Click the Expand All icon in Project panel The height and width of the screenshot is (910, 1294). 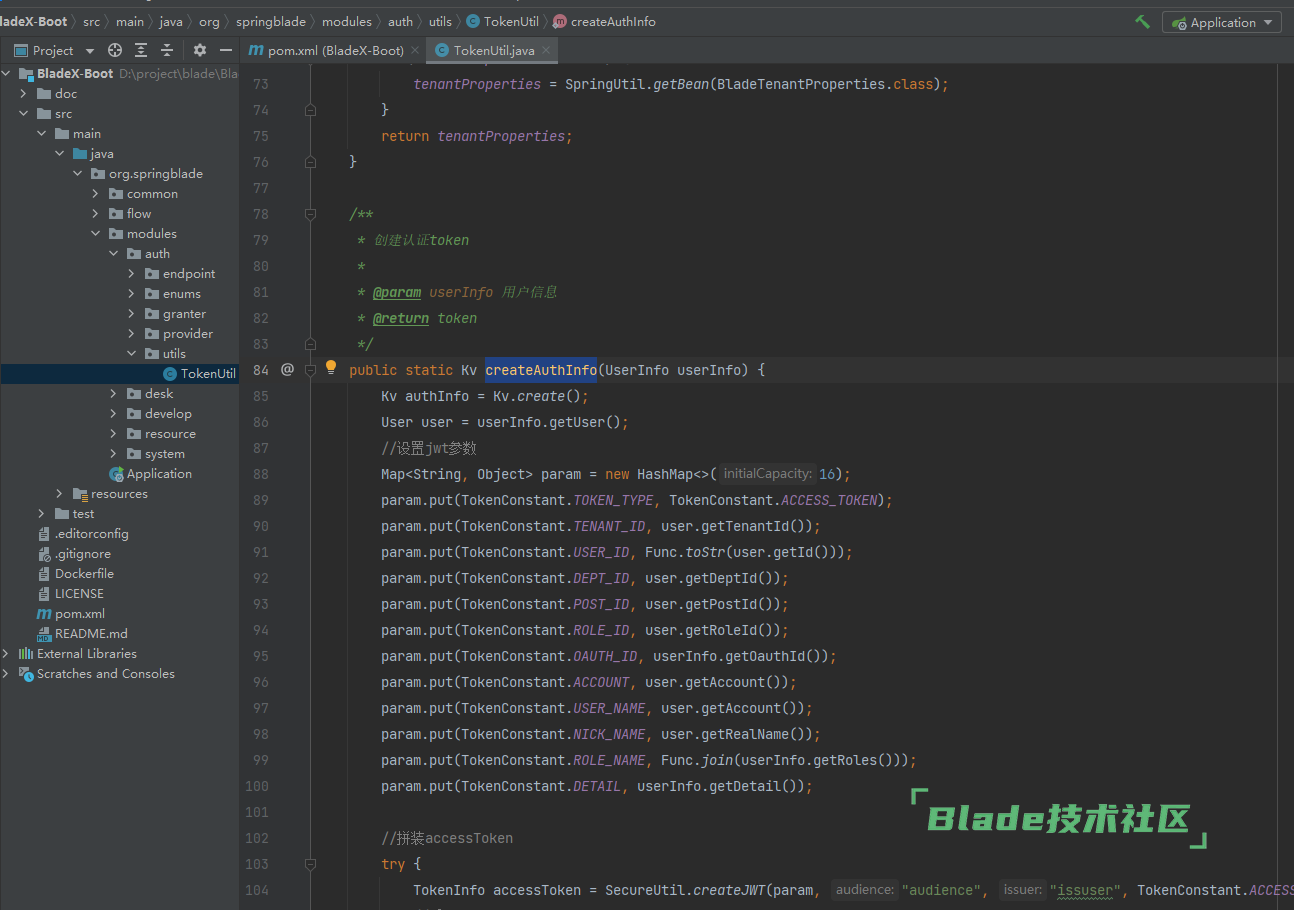[x=141, y=50]
